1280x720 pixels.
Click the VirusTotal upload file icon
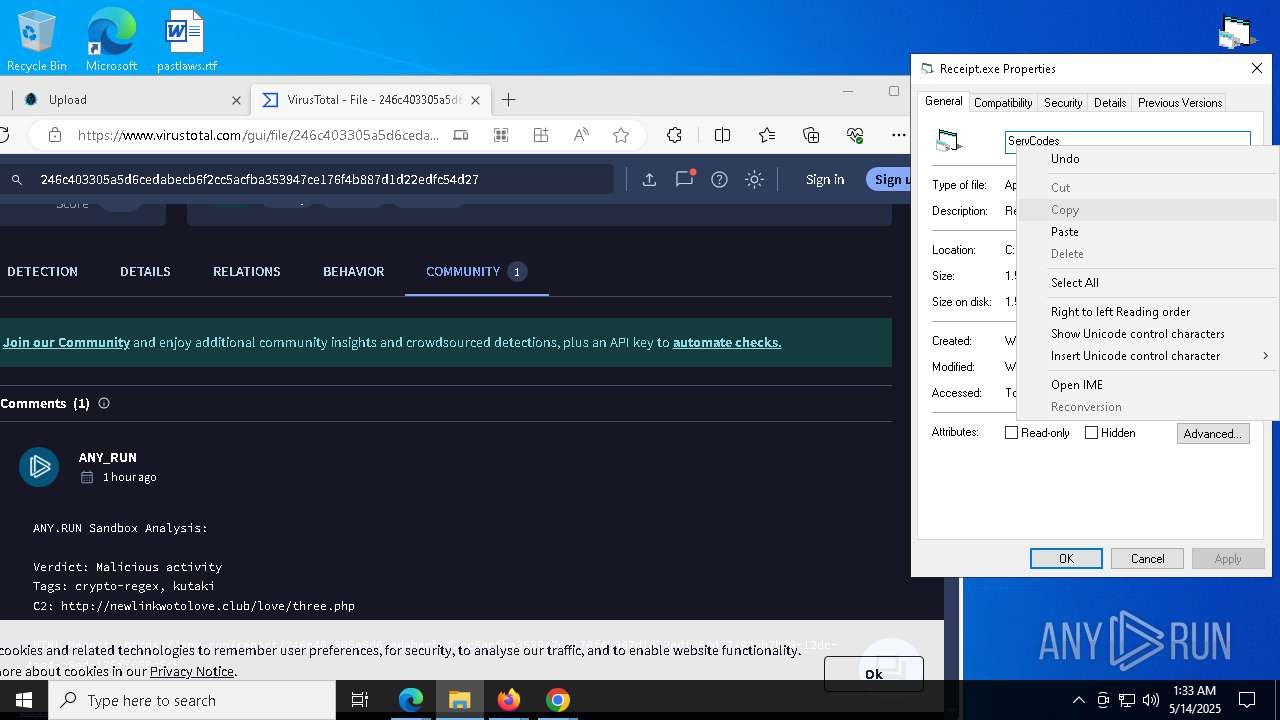click(649, 179)
